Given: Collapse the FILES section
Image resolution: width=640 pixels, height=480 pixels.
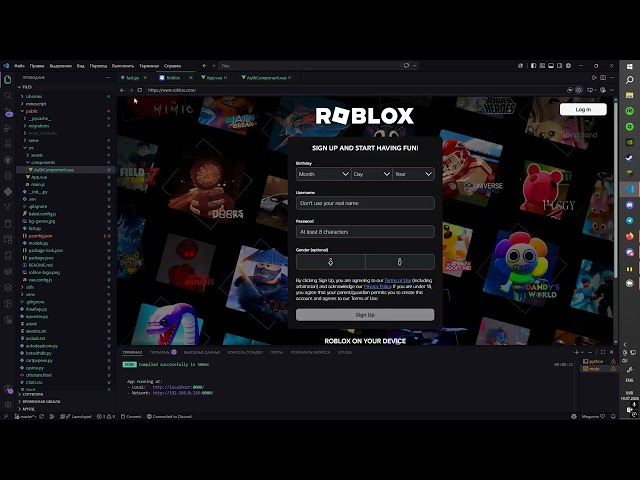Looking at the screenshot, I should coord(25,87).
